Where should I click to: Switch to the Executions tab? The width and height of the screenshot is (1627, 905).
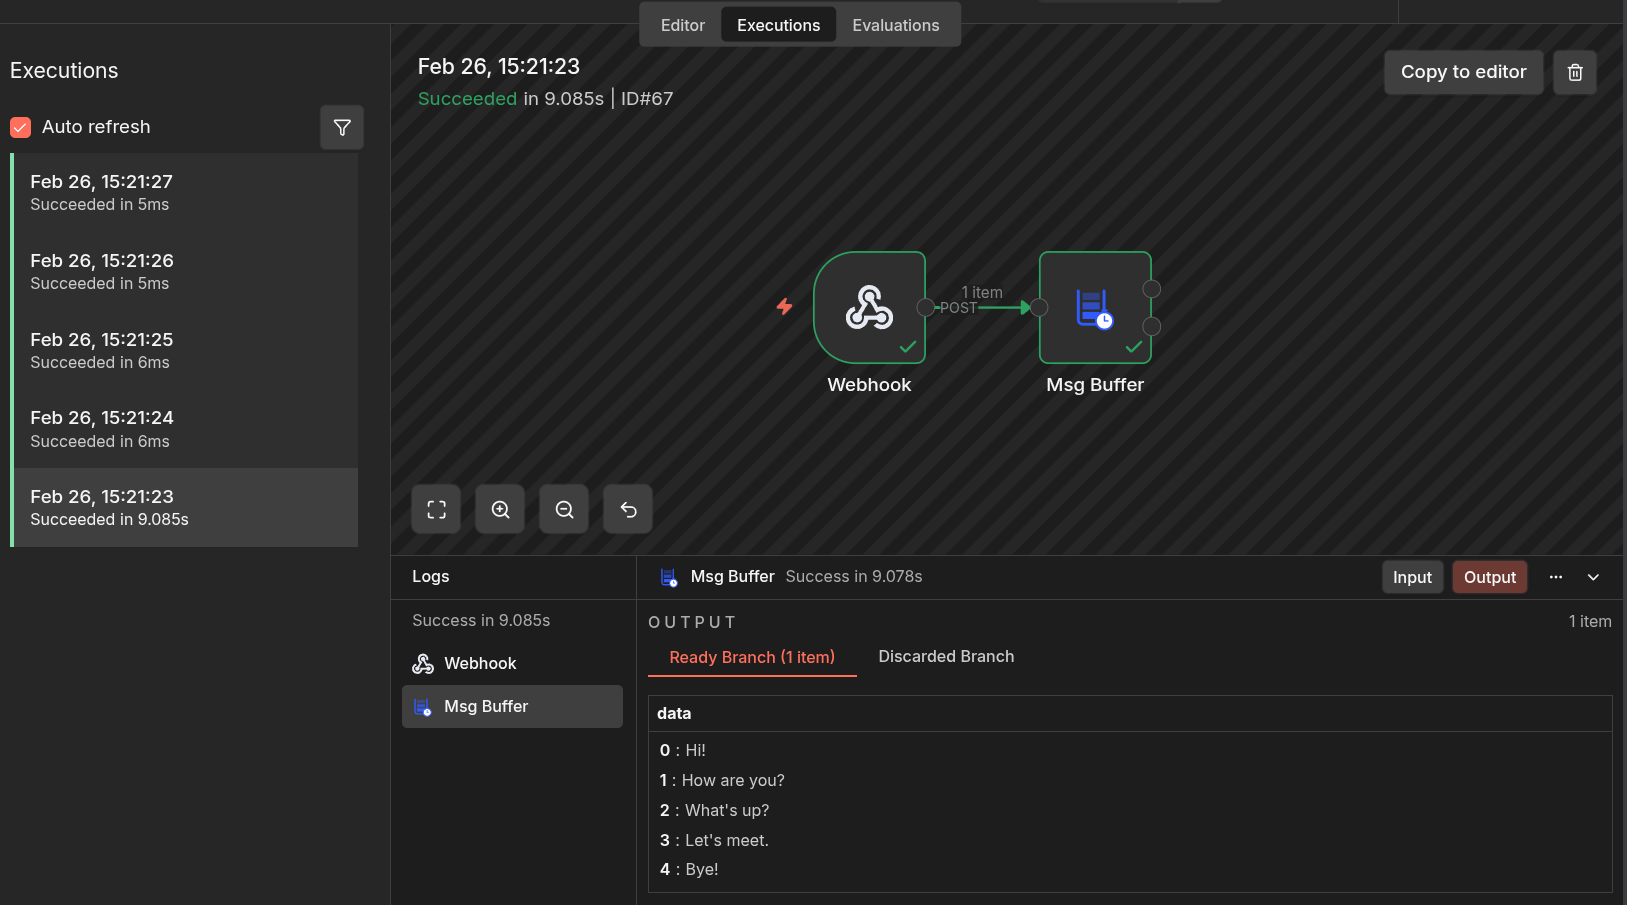[x=779, y=25]
